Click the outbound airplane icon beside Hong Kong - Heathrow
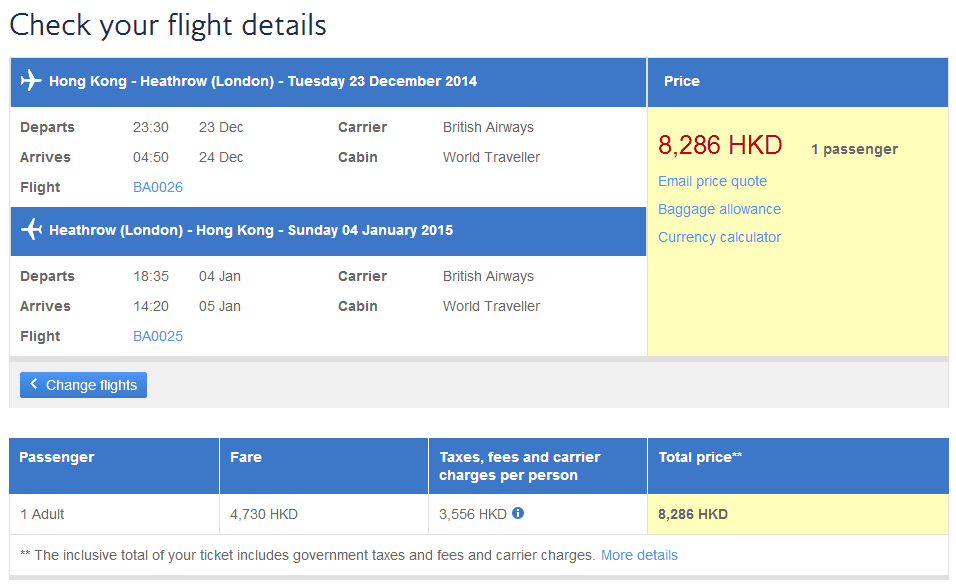This screenshot has height=588, width=956. (31, 81)
